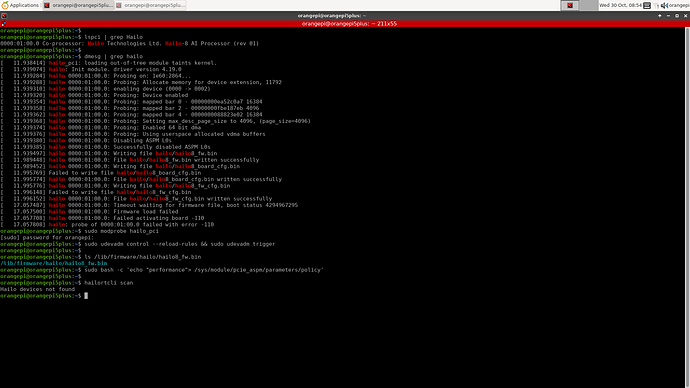690x388 pixels.
Task: Click the 'sudo udevadm control --reload-rules' command
Action: pyautogui.click(x=180, y=244)
